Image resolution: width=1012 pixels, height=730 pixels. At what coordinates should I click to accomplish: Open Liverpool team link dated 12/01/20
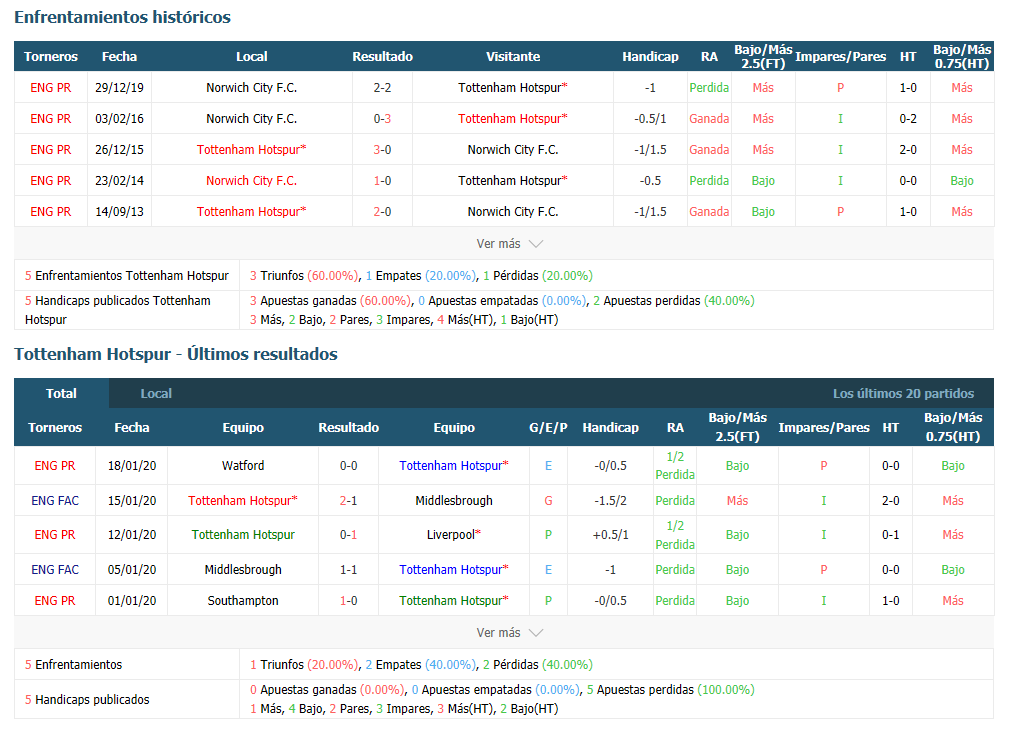click(454, 534)
